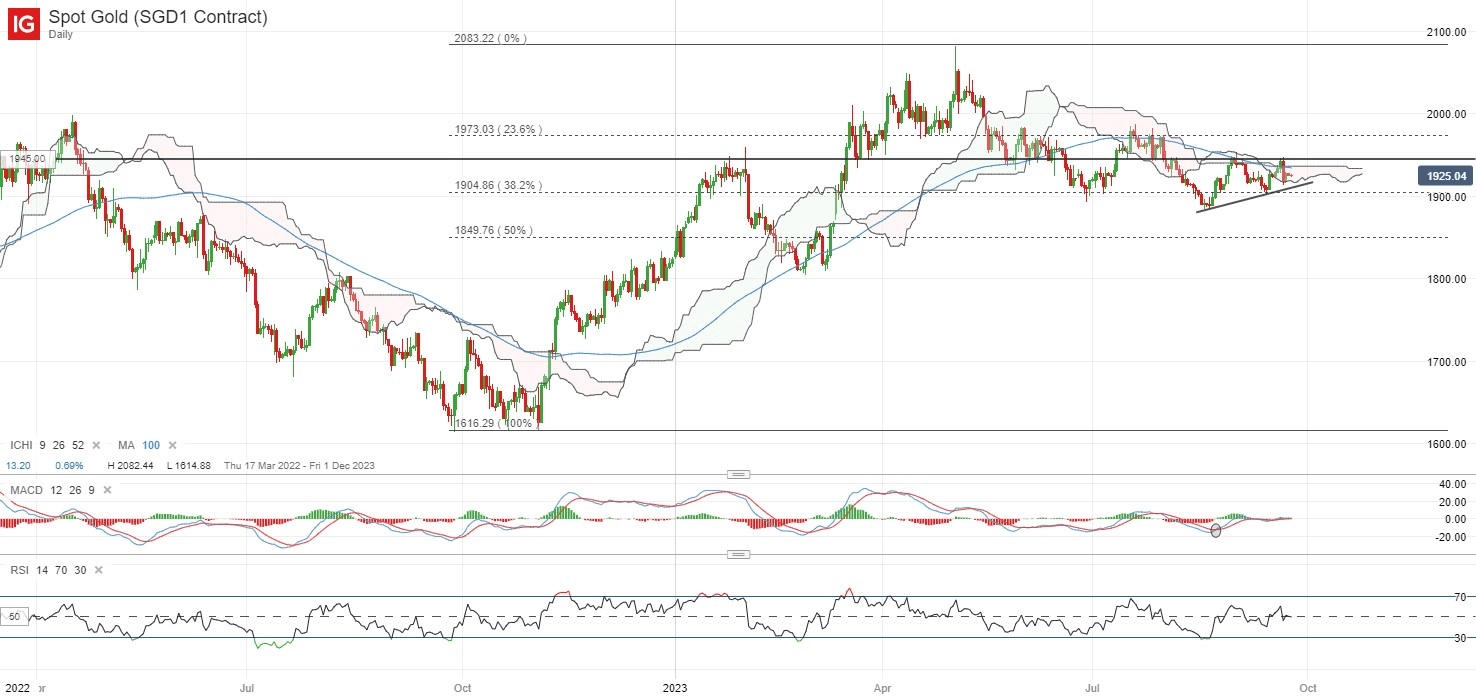Select the 2083.22 (0%) Fibonacci level label
Viewport: 1476px width, 697px height.
coord(489,39)
